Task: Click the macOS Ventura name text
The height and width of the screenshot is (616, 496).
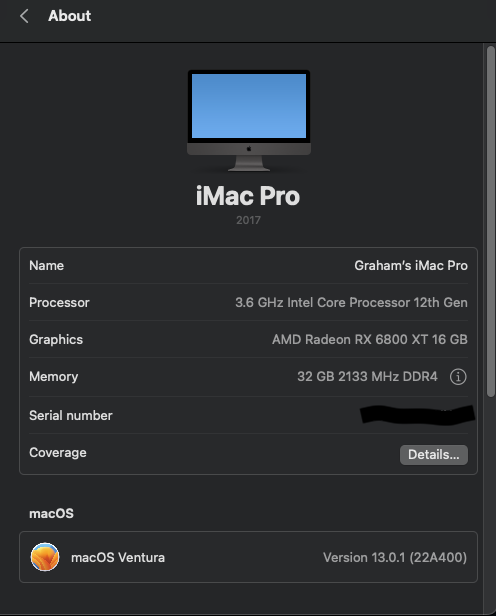Action: click(x=118, y=557)
